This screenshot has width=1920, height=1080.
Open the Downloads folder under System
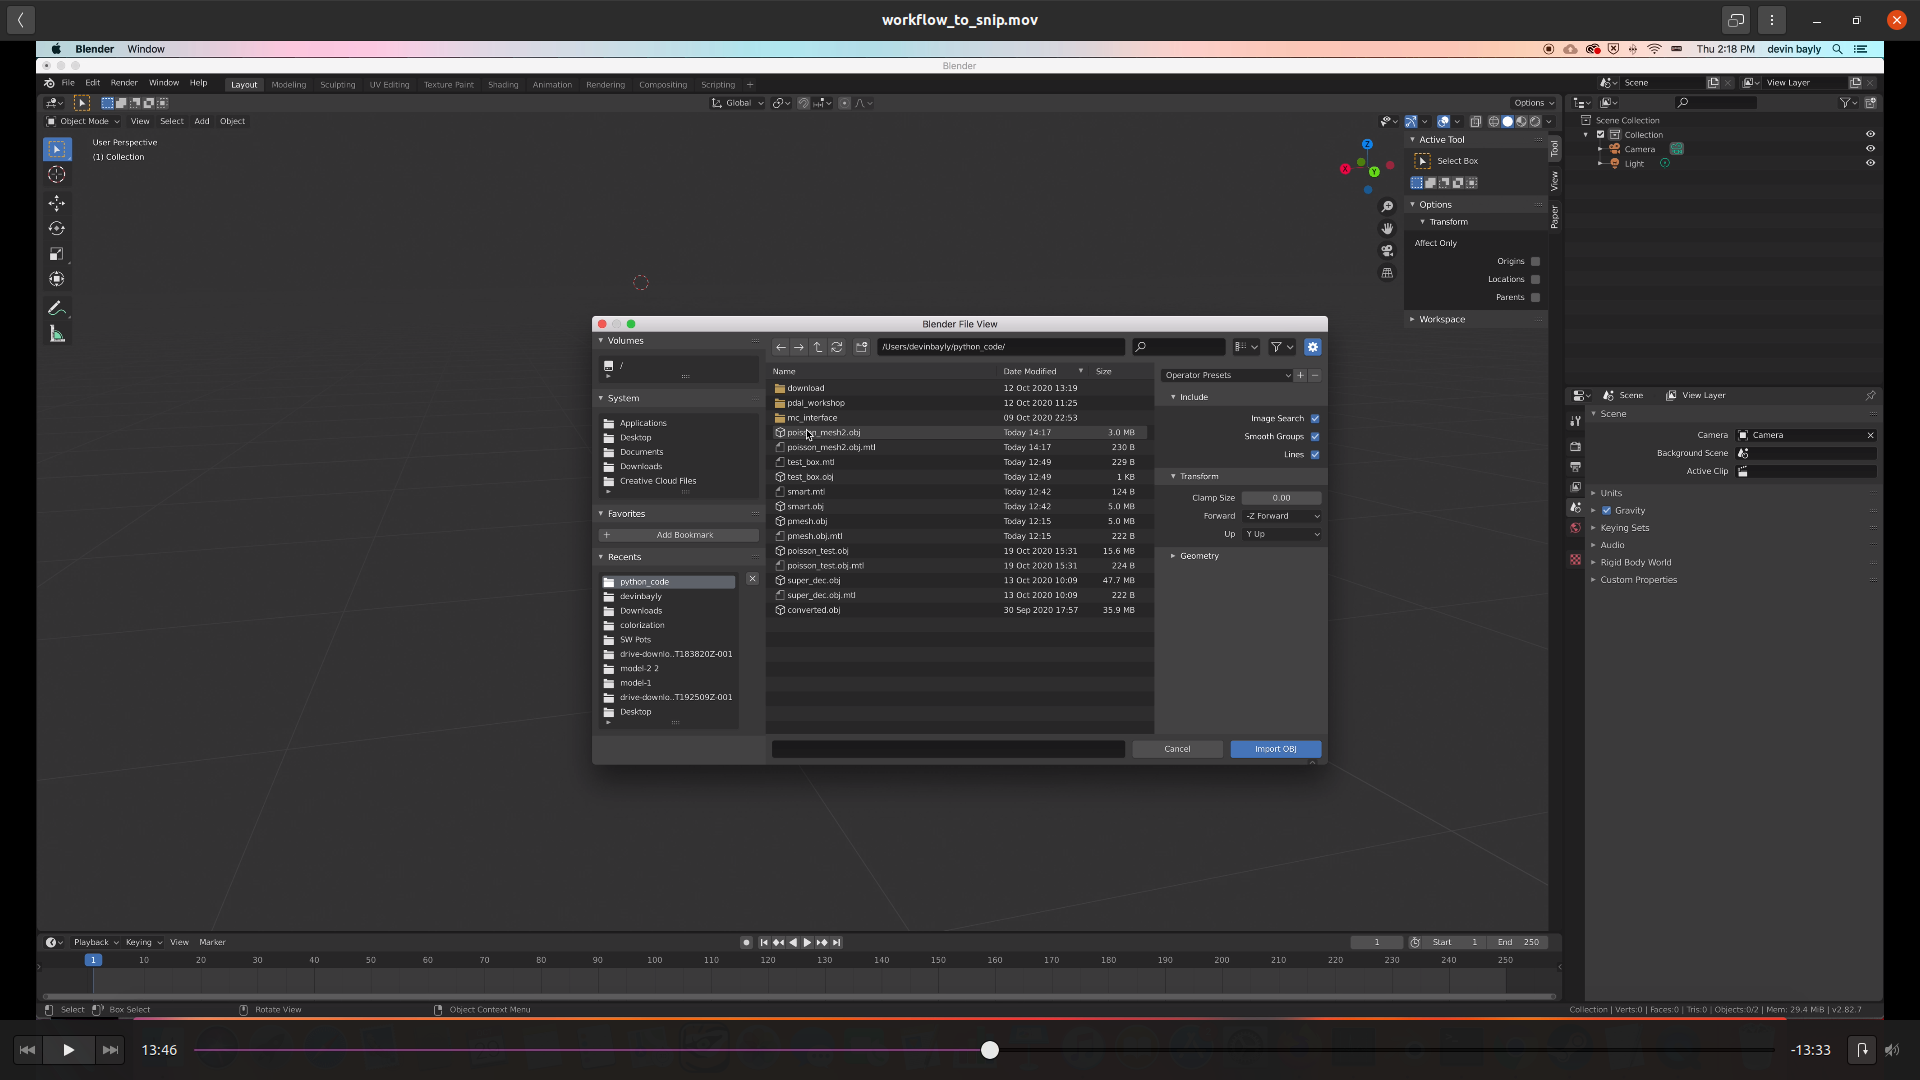pyautogui.click(x=641, y=467)
